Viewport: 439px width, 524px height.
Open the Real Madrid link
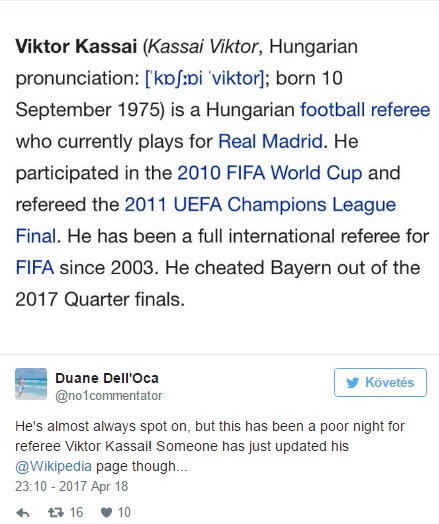coord(270,141)
